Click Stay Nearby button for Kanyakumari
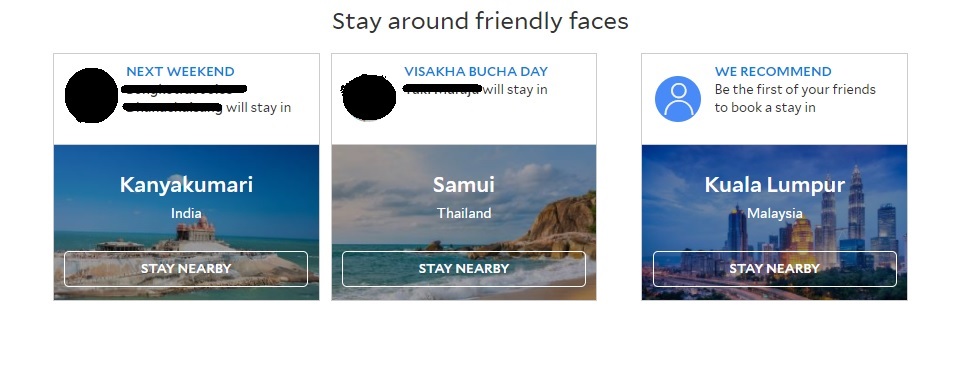 186,269
